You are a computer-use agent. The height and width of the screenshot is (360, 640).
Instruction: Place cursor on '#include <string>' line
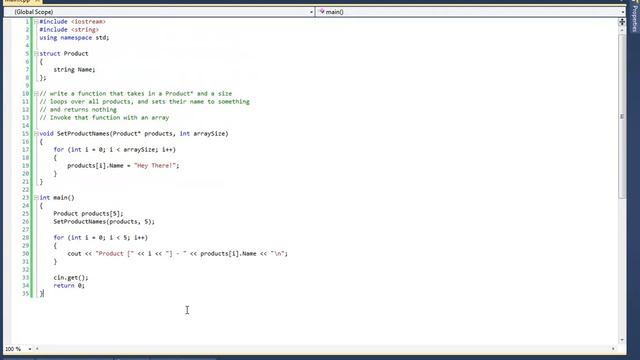point(69,30)
